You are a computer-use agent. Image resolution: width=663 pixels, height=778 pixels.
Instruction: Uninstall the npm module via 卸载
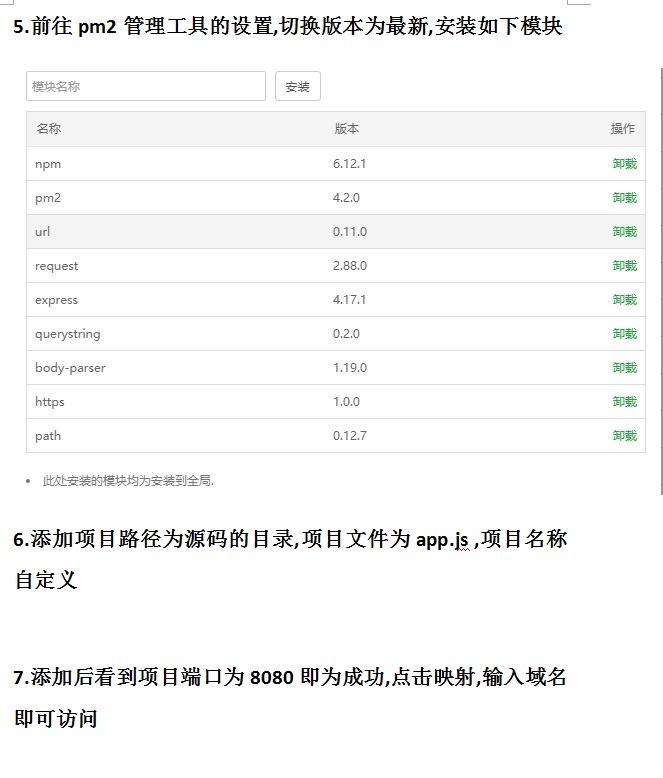point(624,164)
